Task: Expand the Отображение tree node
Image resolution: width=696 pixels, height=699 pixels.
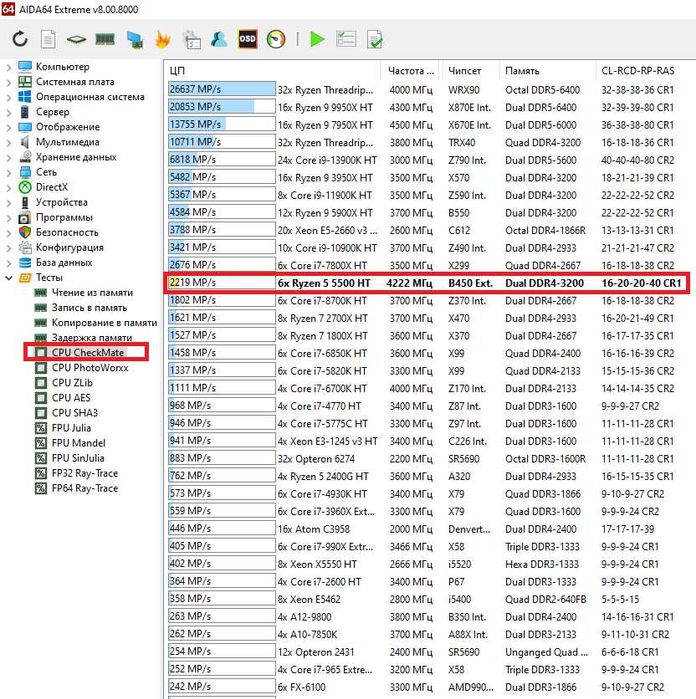Action: coord(8,127)
